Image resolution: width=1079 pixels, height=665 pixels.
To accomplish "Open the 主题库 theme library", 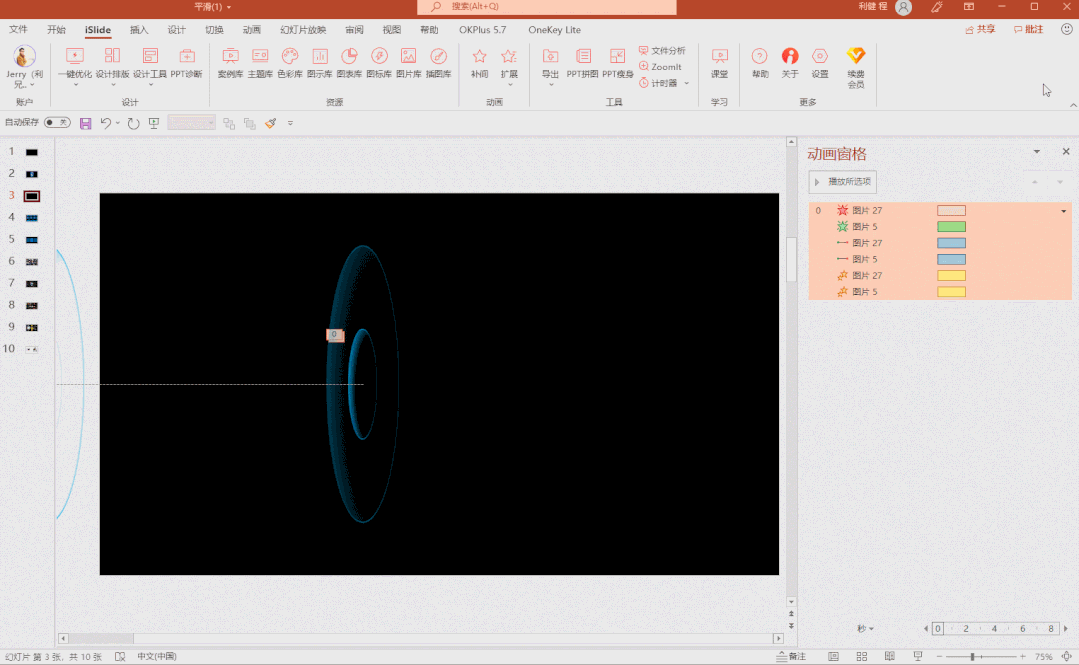I will [x=259, y=63].
